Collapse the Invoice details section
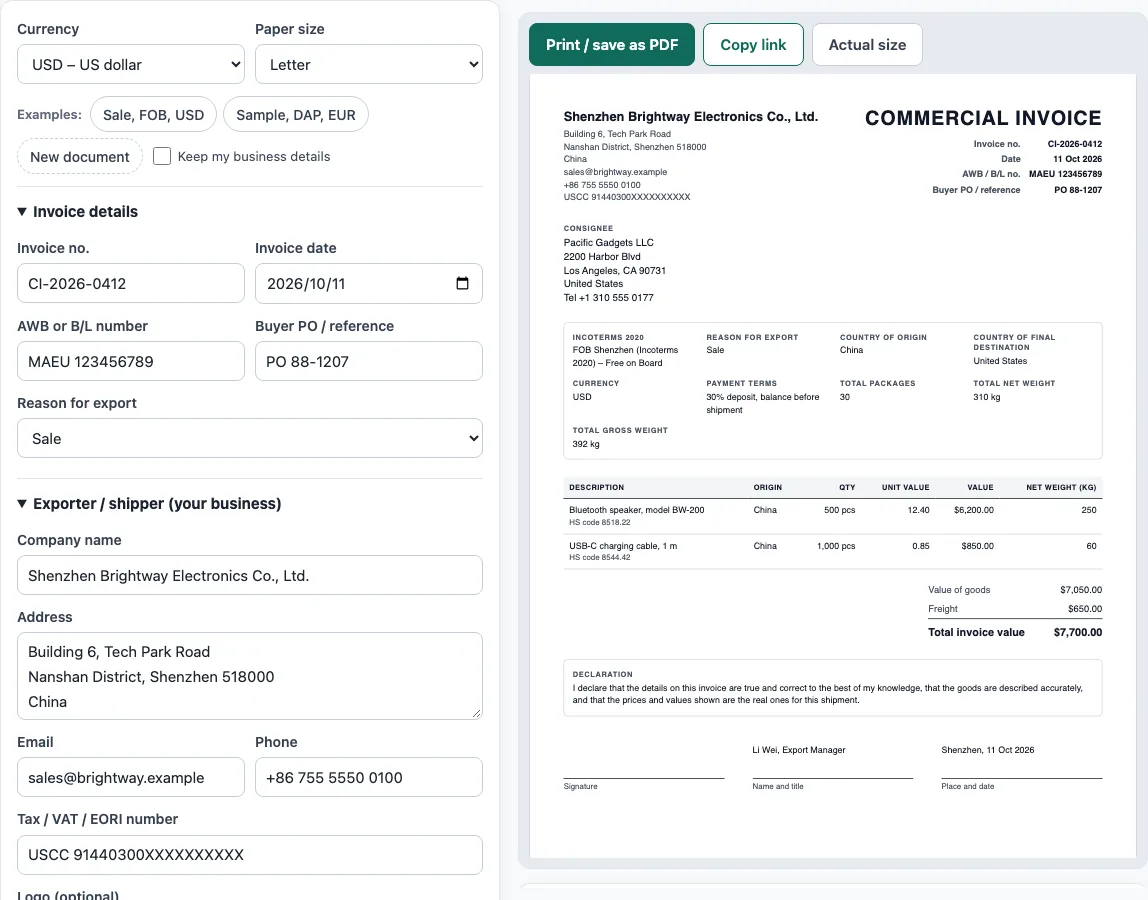The image size is (1148, 900). 78,212
